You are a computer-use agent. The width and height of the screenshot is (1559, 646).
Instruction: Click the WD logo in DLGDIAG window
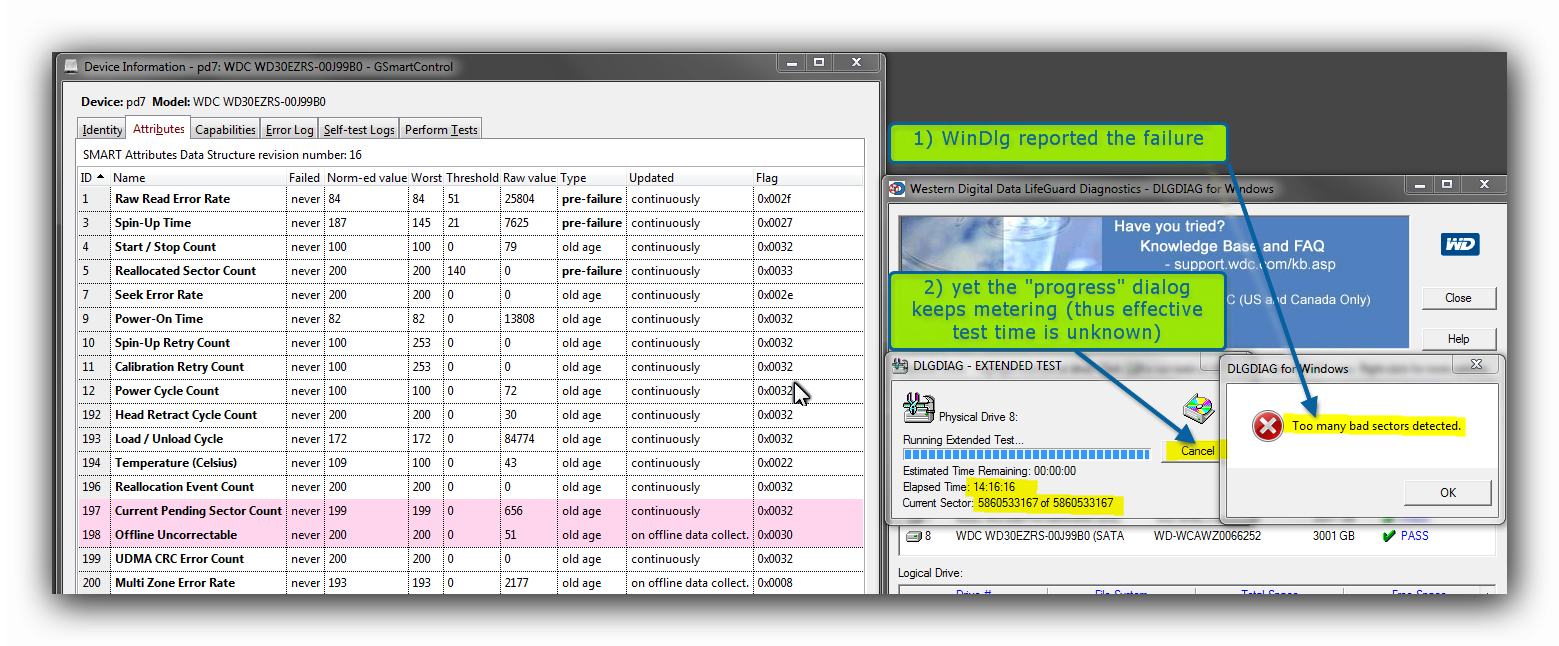pyautogui.click(x=1460, y=244)
